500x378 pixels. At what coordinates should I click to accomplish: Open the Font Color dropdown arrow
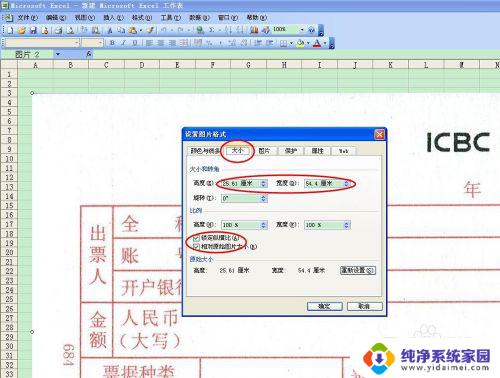tap(325, 43)
